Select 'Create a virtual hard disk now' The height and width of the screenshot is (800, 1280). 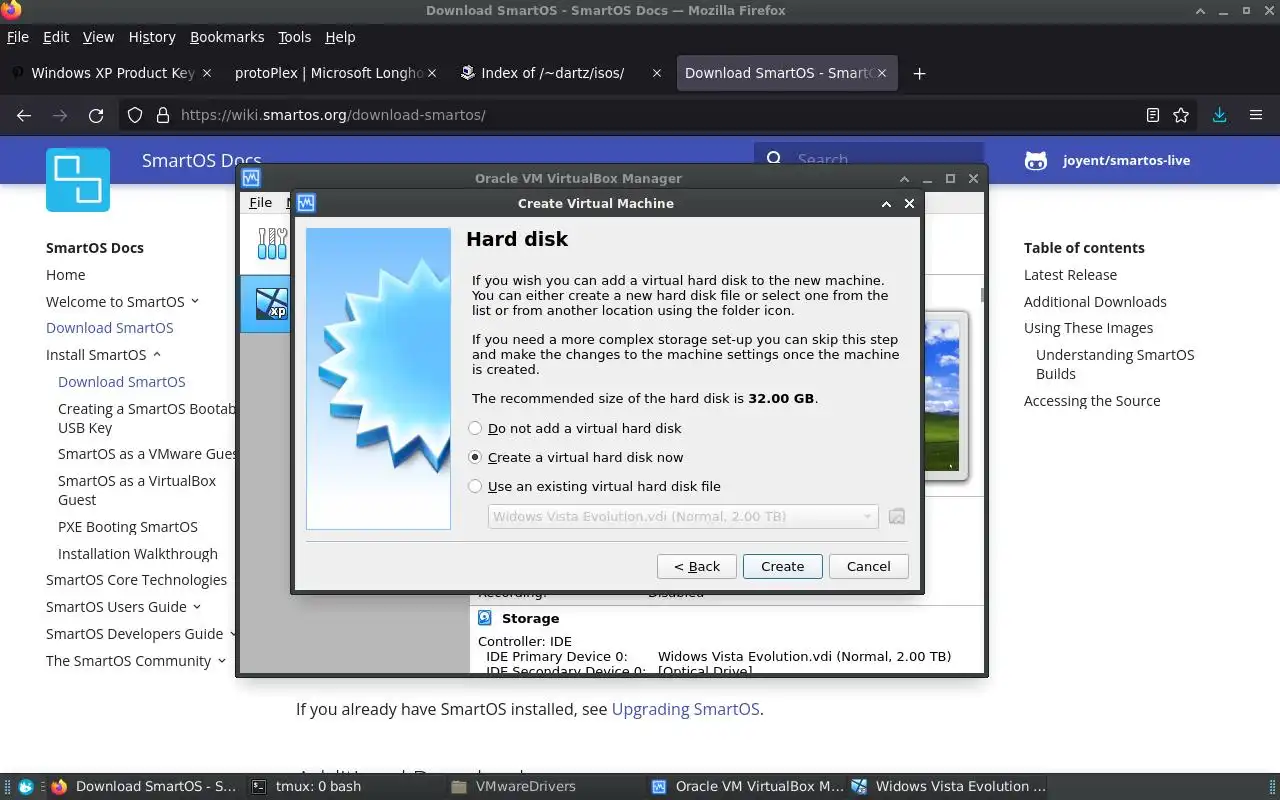(x=576, y=457)
